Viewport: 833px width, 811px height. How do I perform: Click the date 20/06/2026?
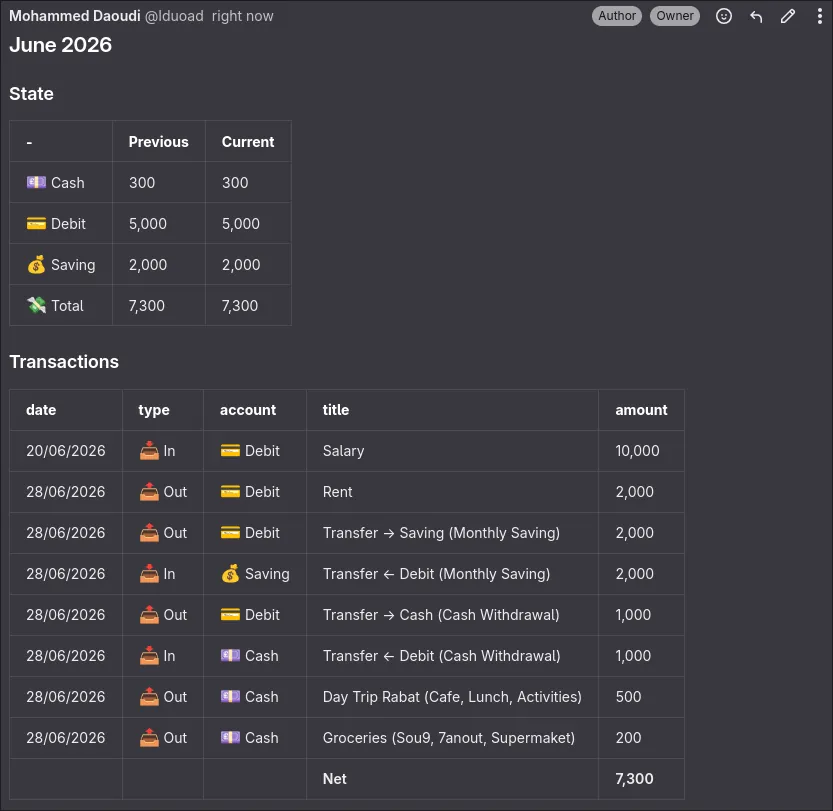click(x=66, y=451)
